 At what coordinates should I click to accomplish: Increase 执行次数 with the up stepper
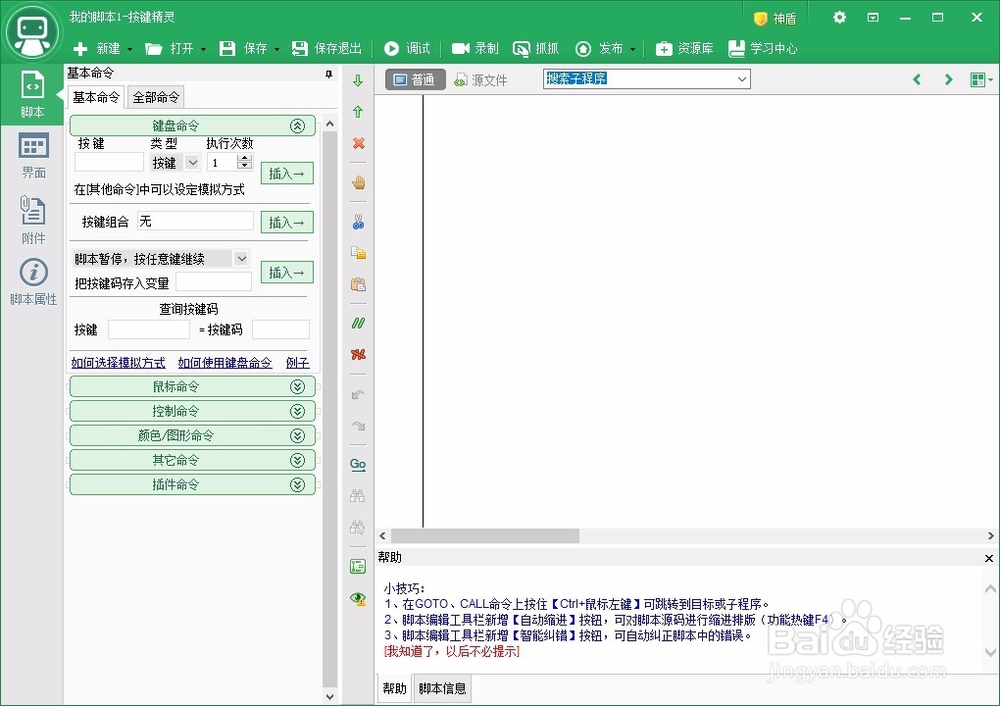[x=245, y=157]
